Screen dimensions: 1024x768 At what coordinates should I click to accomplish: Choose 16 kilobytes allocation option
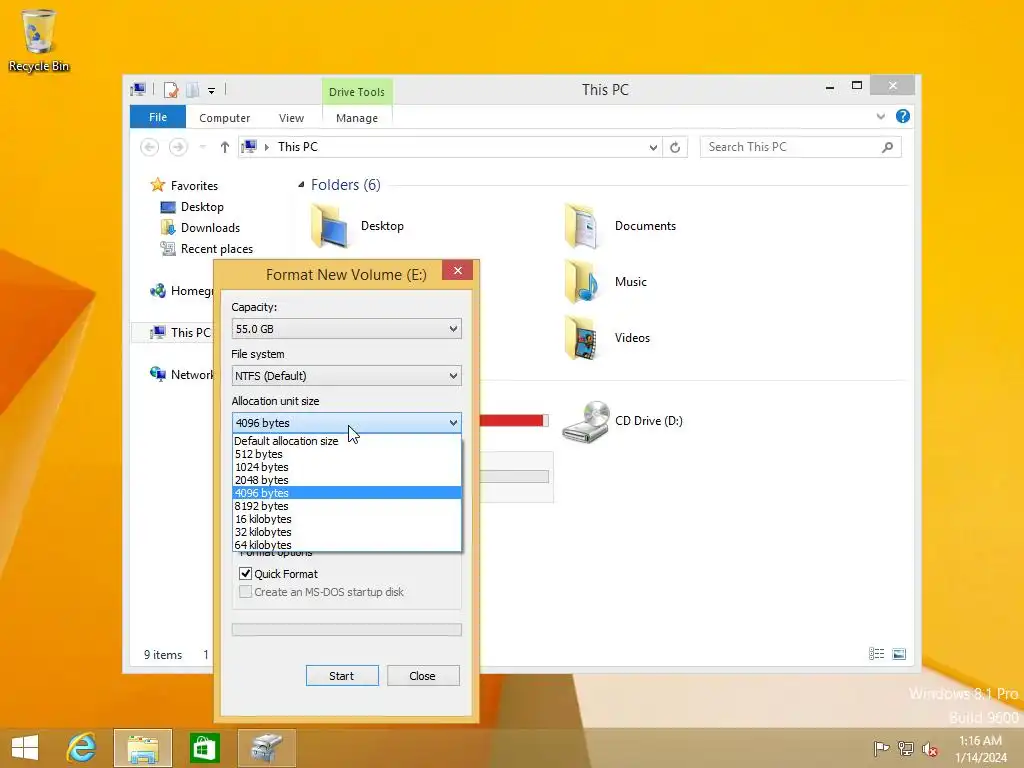[347, 519]
